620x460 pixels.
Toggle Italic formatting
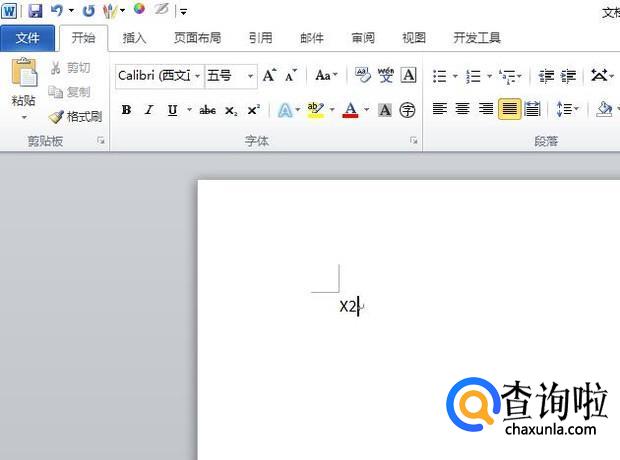point(149,110)
